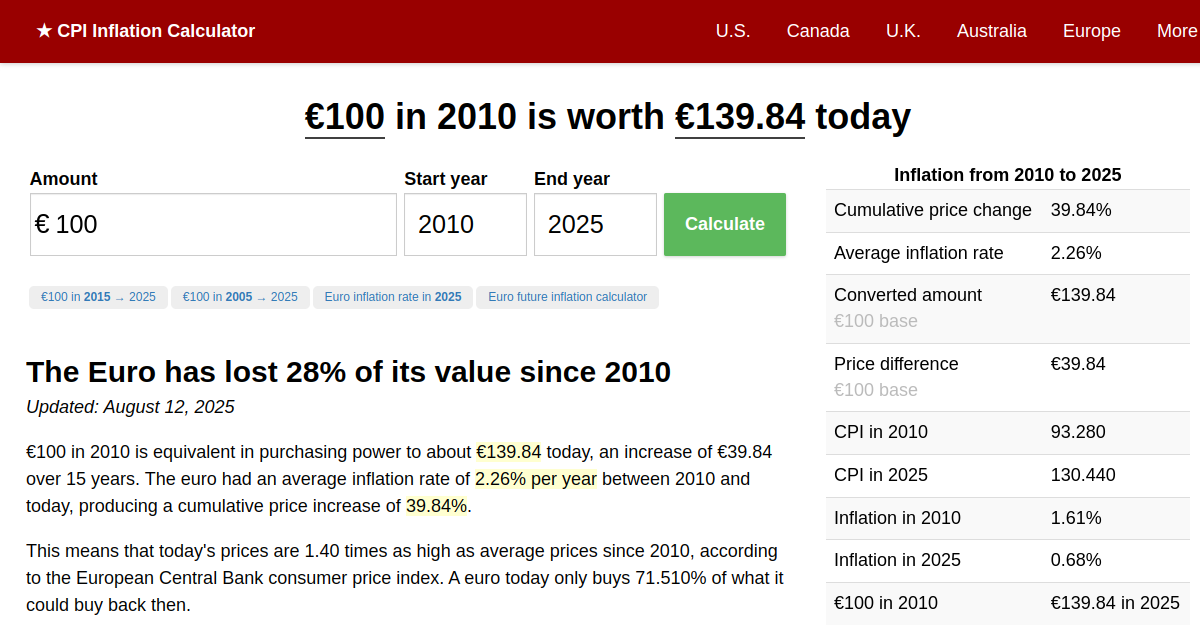1200x630 pixels.
Task: Click the Cumulative price change table row
Action: [x=1007, y=211]
